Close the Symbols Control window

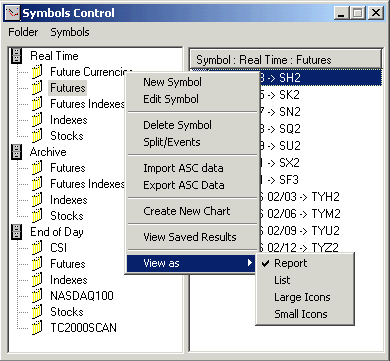tap(376, 13)
